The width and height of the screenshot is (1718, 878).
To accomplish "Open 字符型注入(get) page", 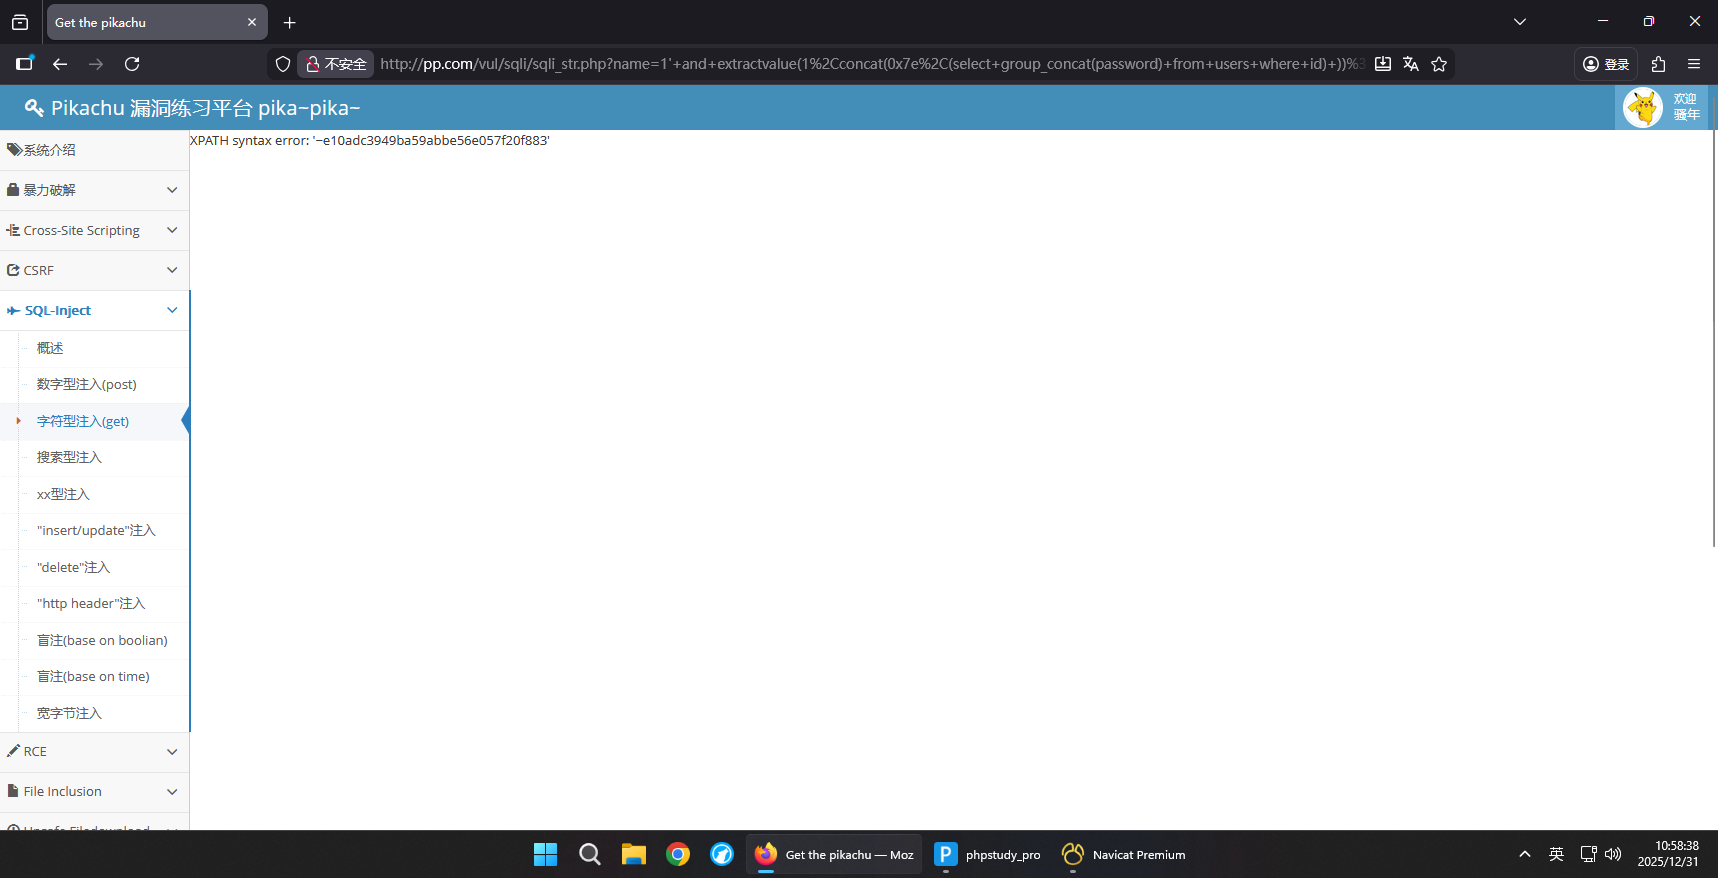I will [83, 421].
